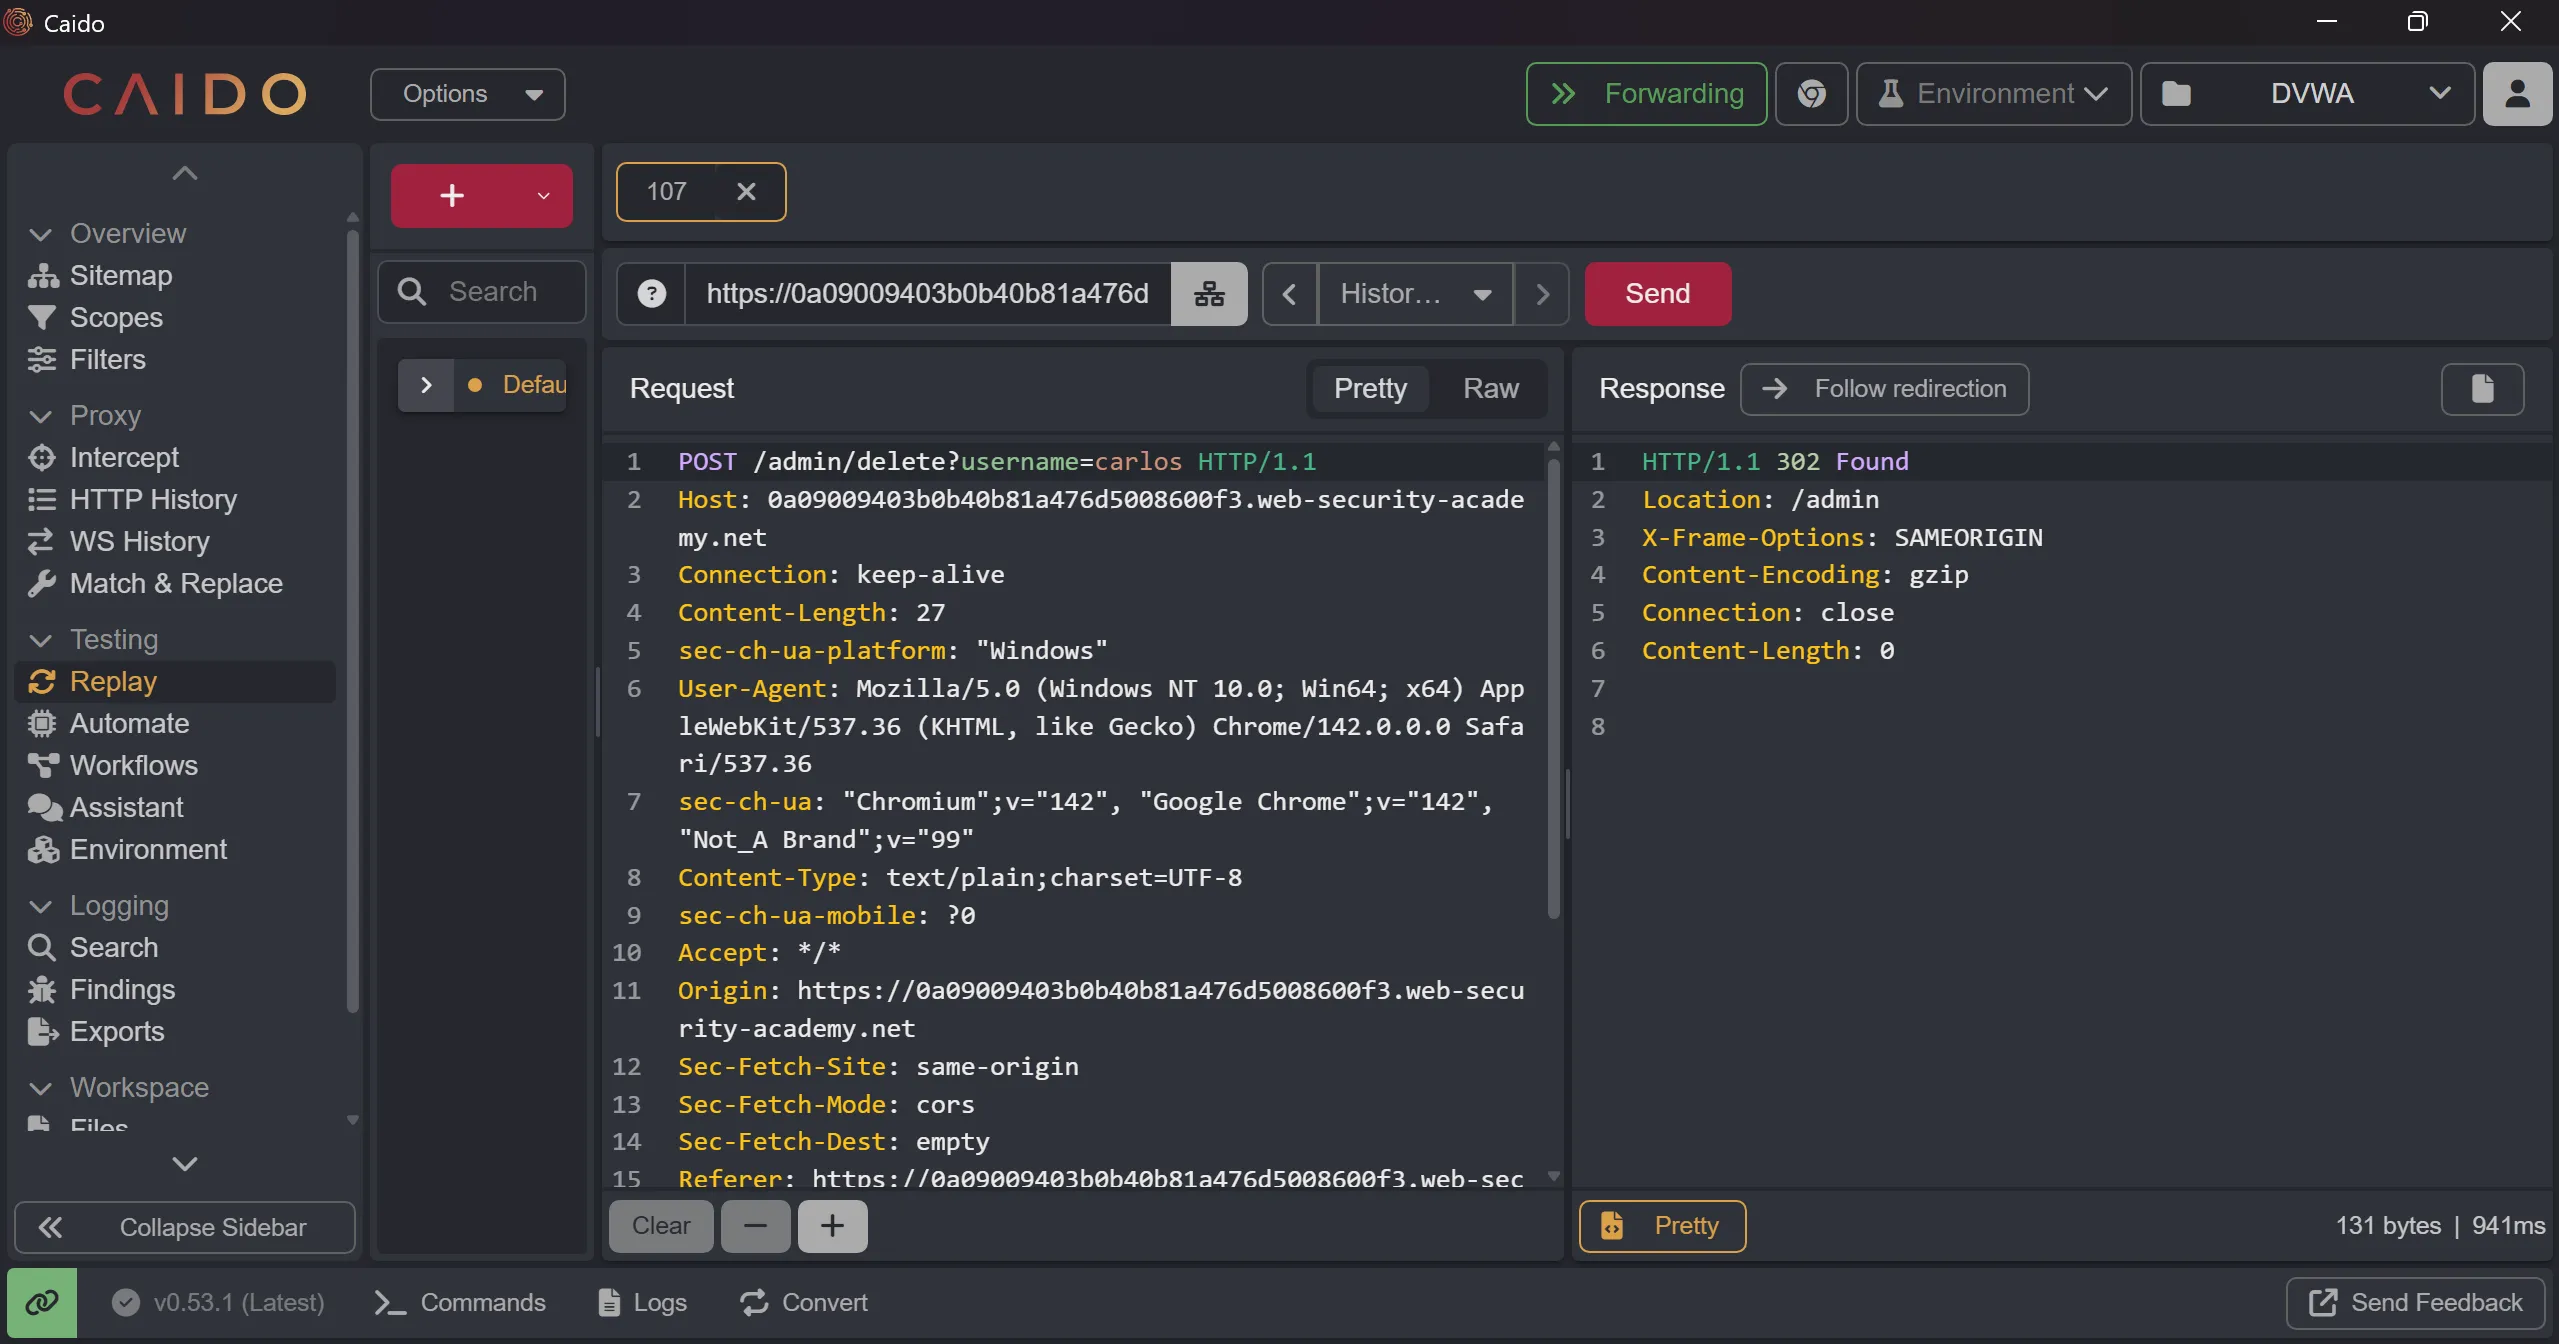The width and height of the screenshot is (2559, 1344).
Task: Open HTTP History in the sidebar
Action: pos(152,499)
